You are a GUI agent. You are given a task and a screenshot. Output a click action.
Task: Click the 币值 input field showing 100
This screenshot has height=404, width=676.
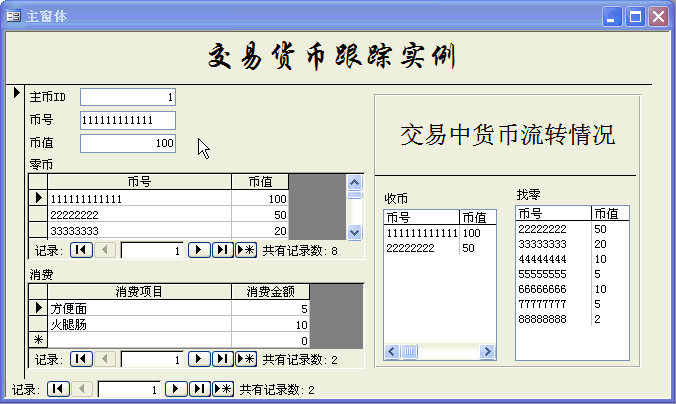click(x=128, y=143)
